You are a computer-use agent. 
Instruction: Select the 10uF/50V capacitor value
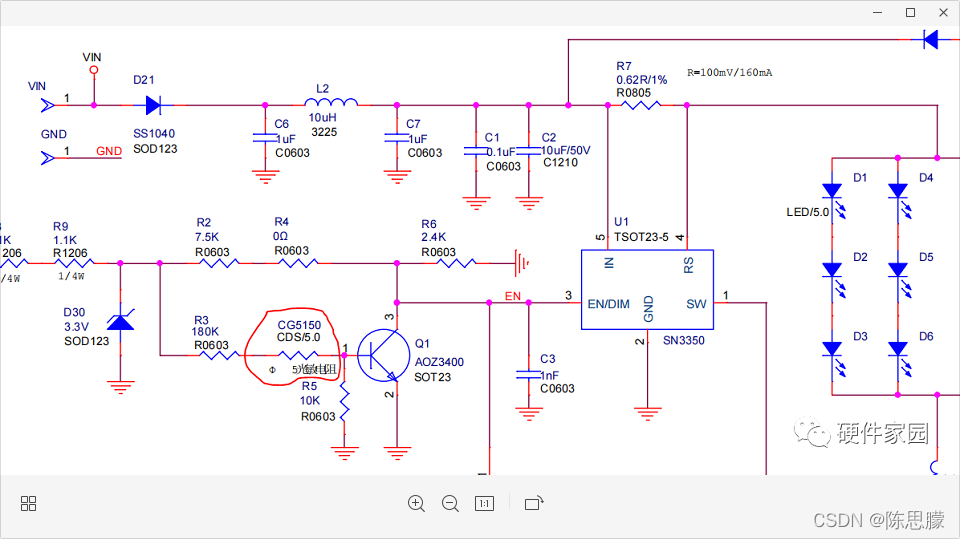tap(566, 150)
